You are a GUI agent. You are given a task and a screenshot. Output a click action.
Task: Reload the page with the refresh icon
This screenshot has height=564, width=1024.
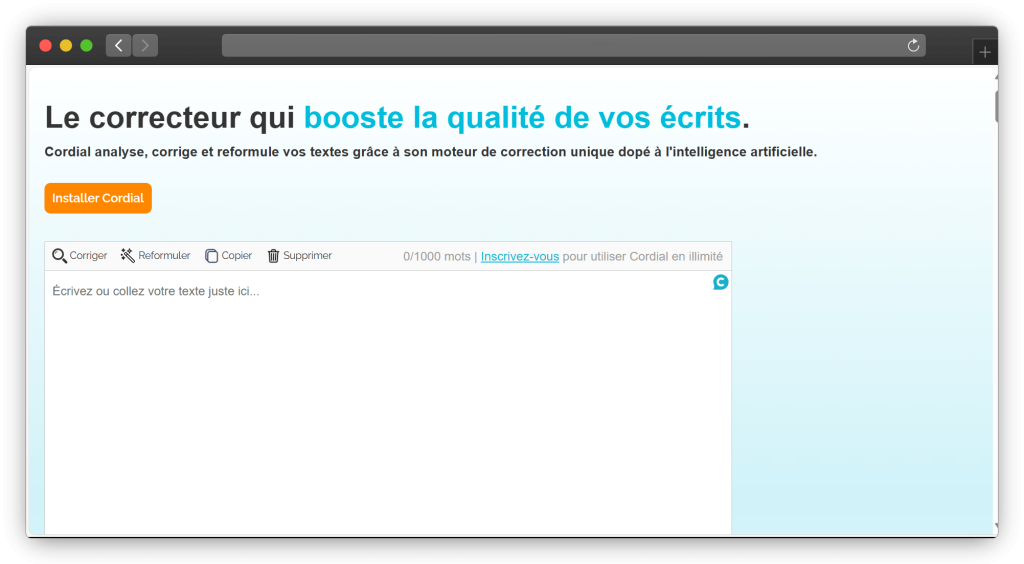(x=912, y=46)
